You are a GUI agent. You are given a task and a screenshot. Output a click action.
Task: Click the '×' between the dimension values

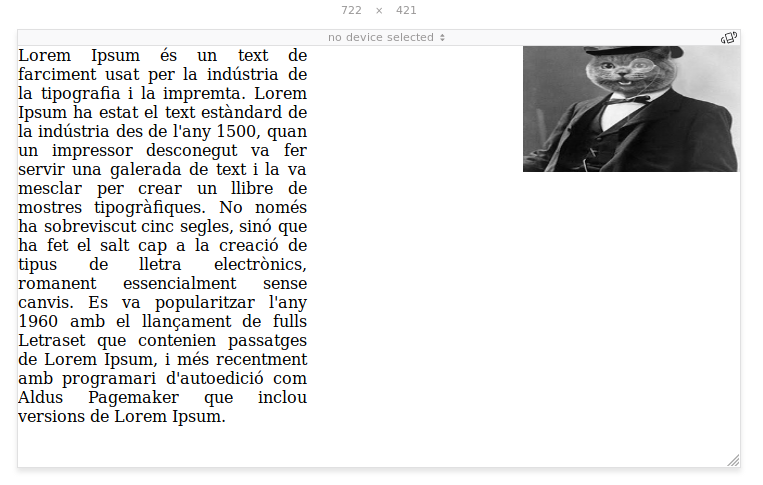[379, 10]
